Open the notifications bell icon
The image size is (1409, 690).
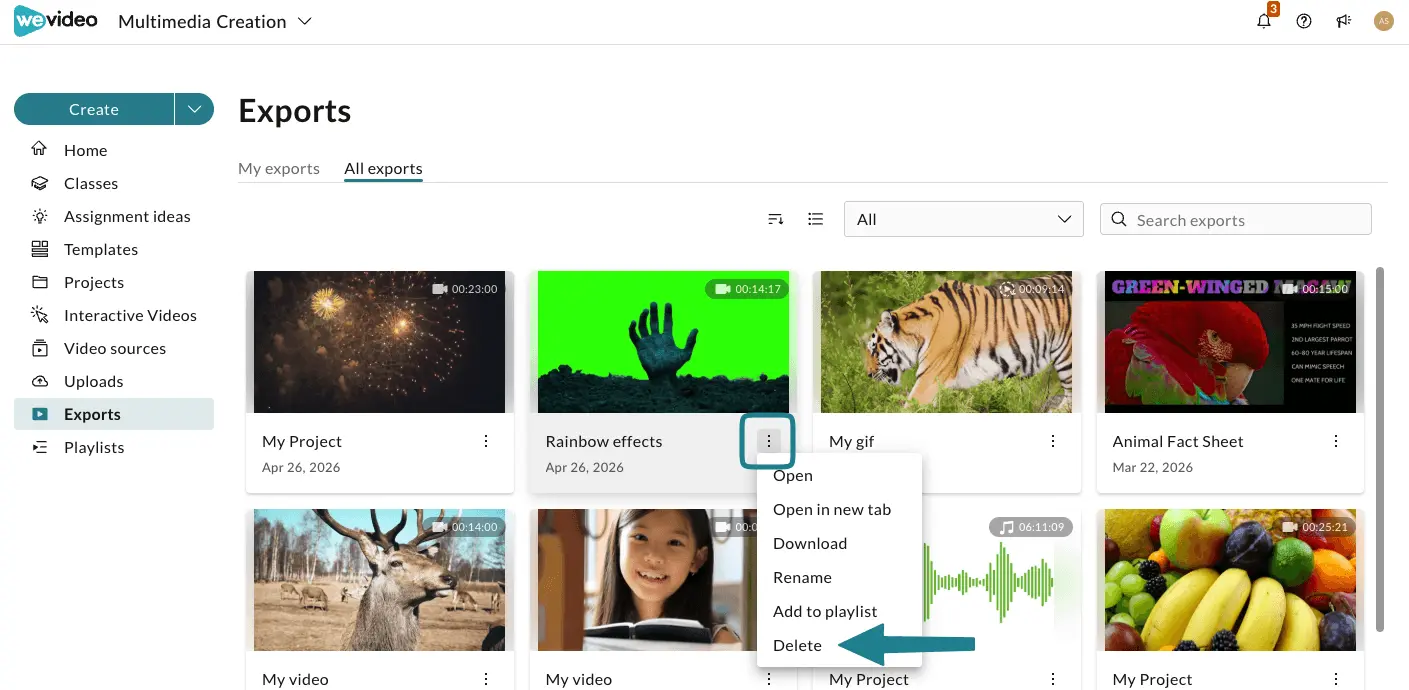tap(1264, 21)
